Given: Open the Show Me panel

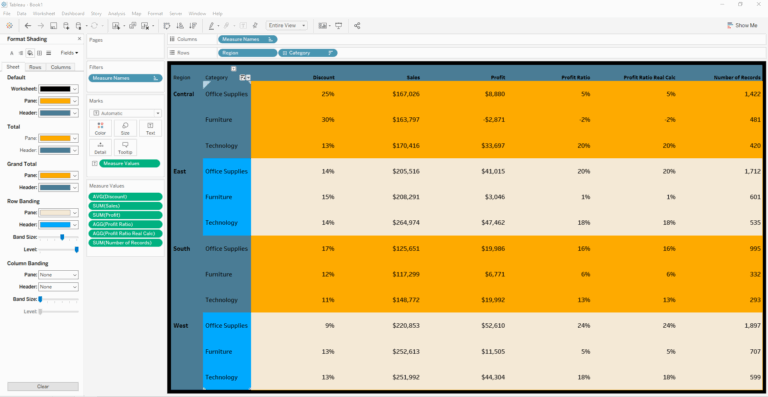Looking at the screenshot, I should pyautogui.click(x=743, y=25).
